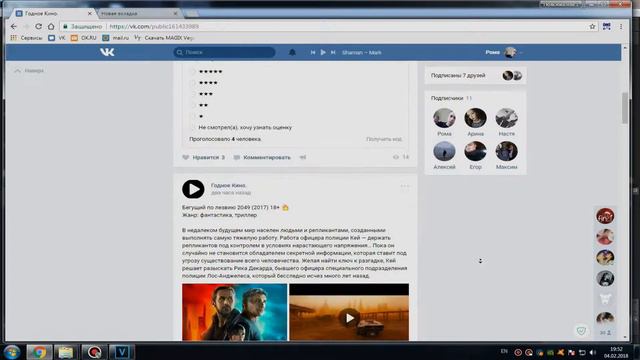
Task: Open subscriber Алексей's avatar
Action: pyautogui.click(x=444, y=151)
